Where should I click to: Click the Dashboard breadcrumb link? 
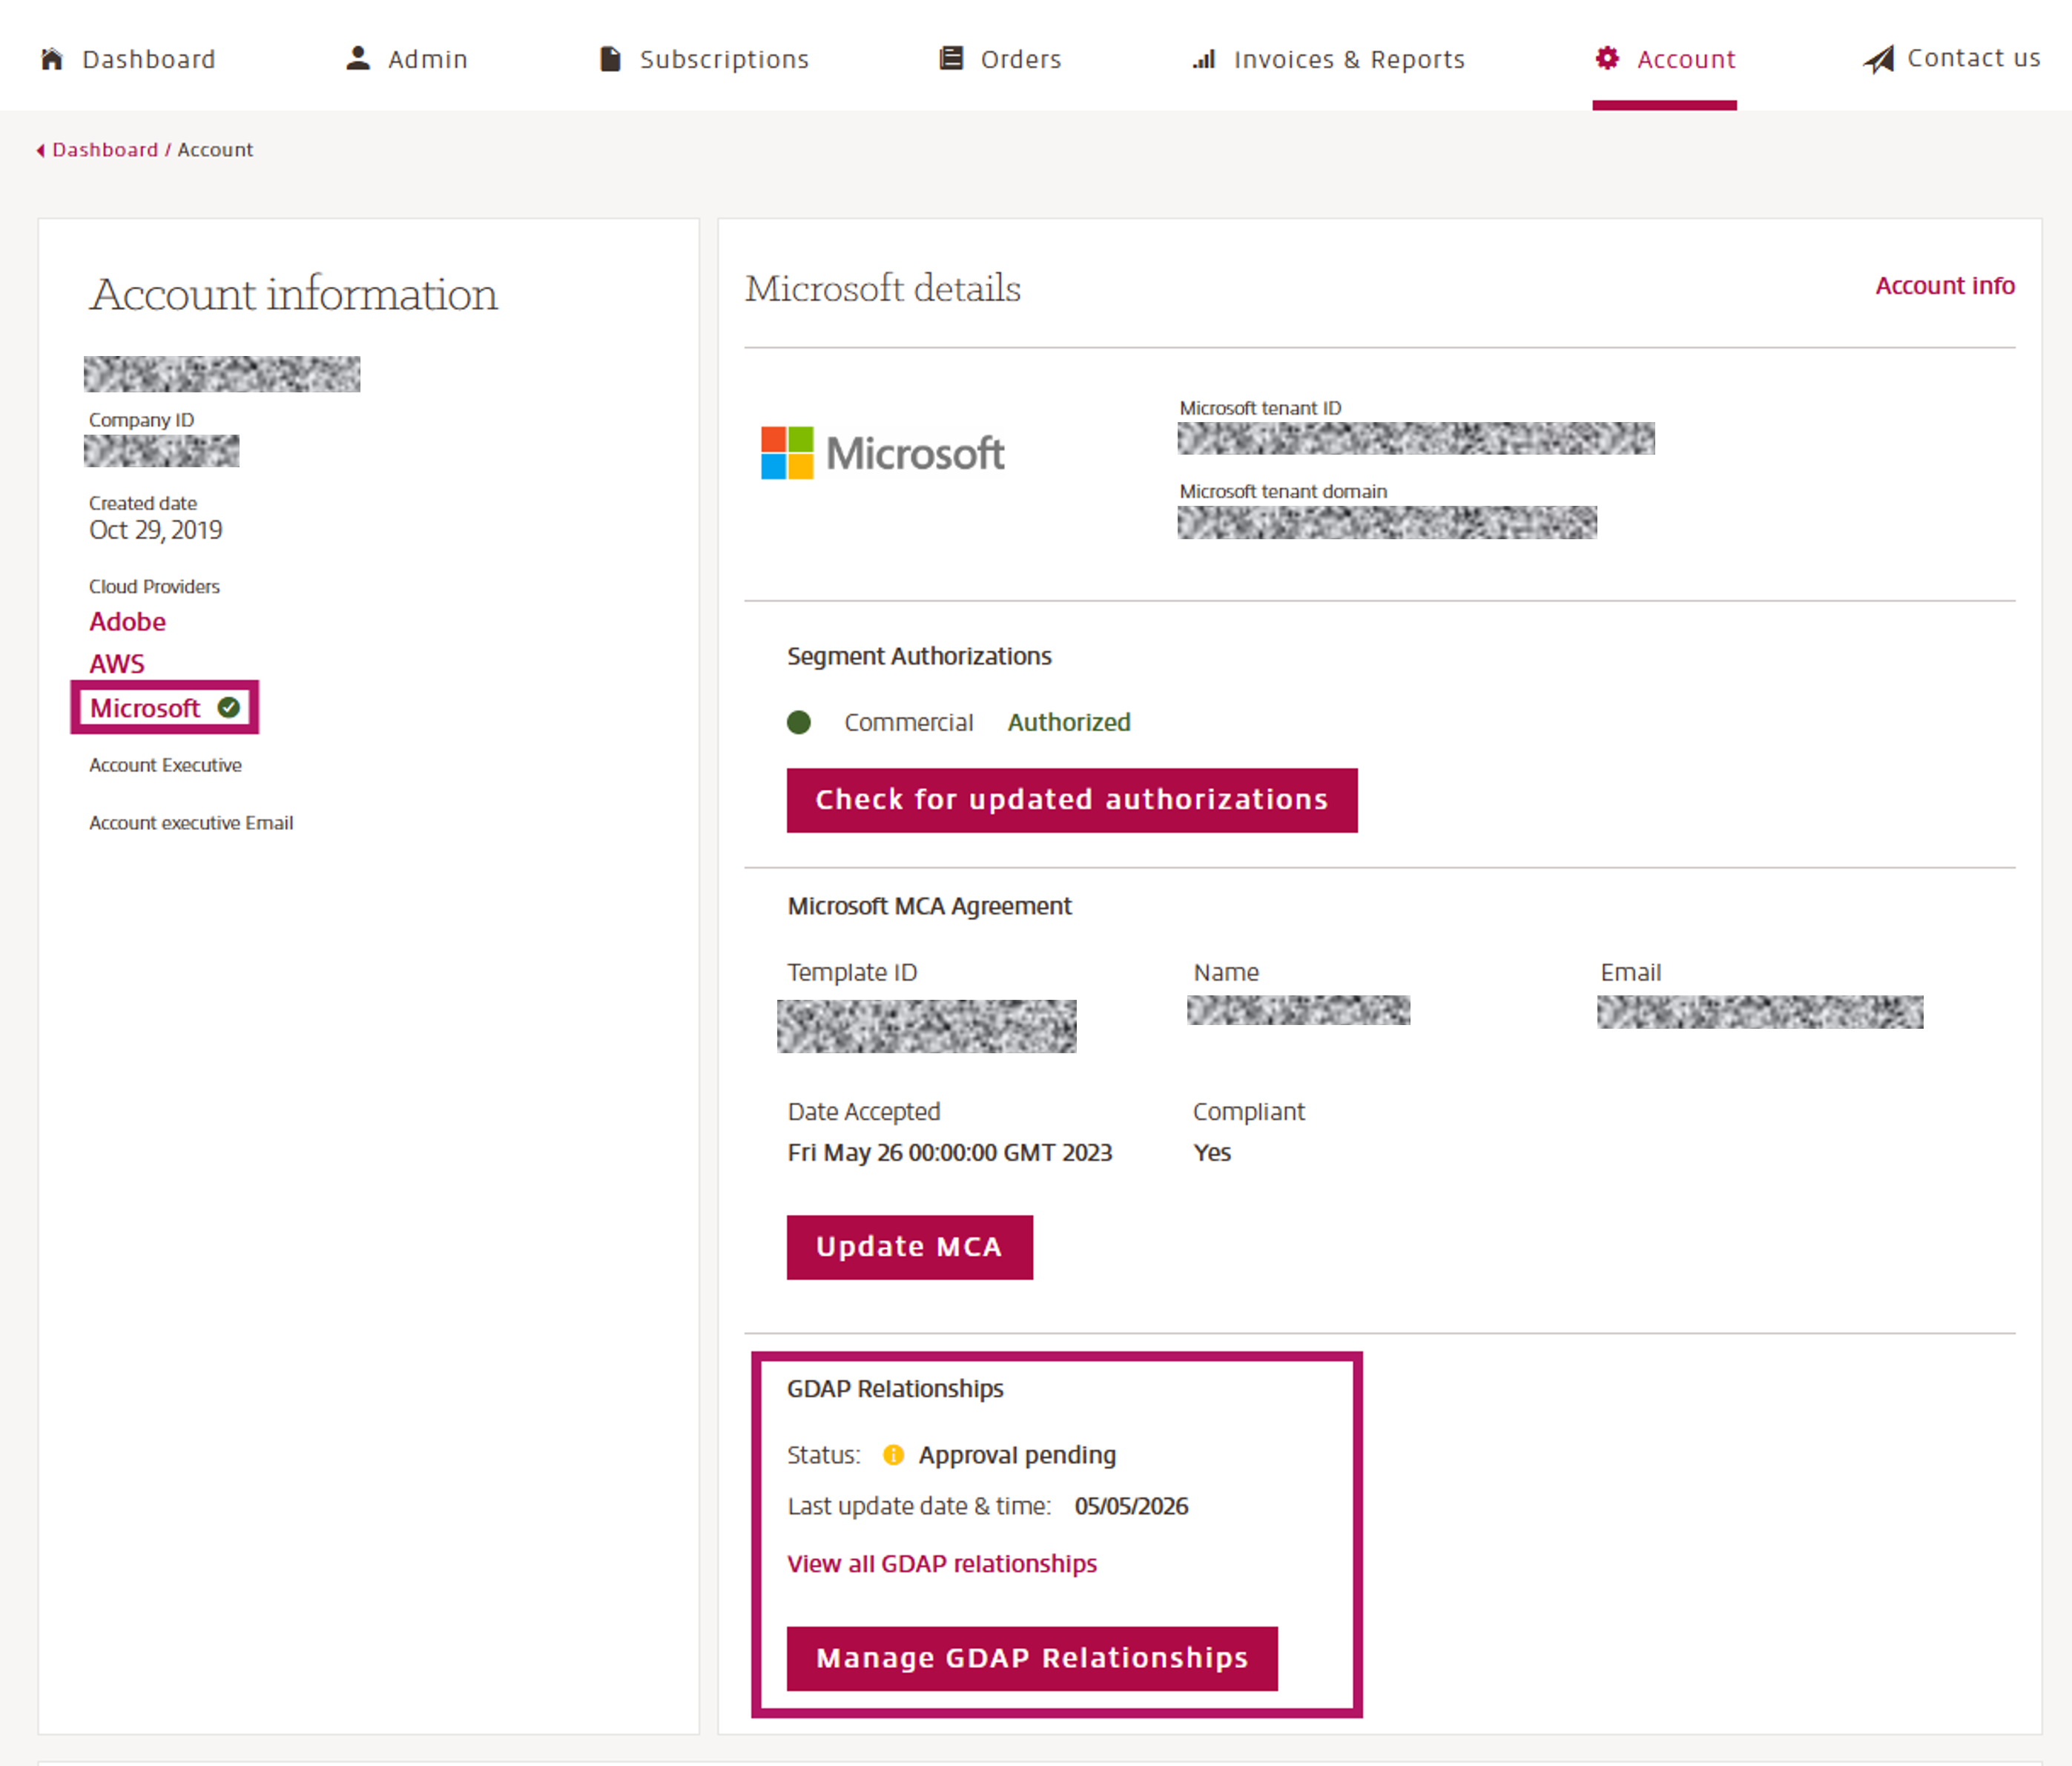pyautogui.click(x=105, y=150)
